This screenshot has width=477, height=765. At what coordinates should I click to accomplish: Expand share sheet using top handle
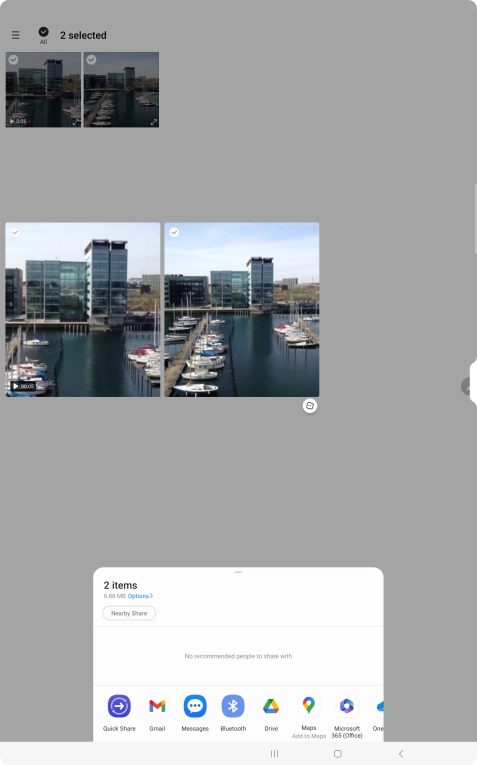(x=238, y=572)
